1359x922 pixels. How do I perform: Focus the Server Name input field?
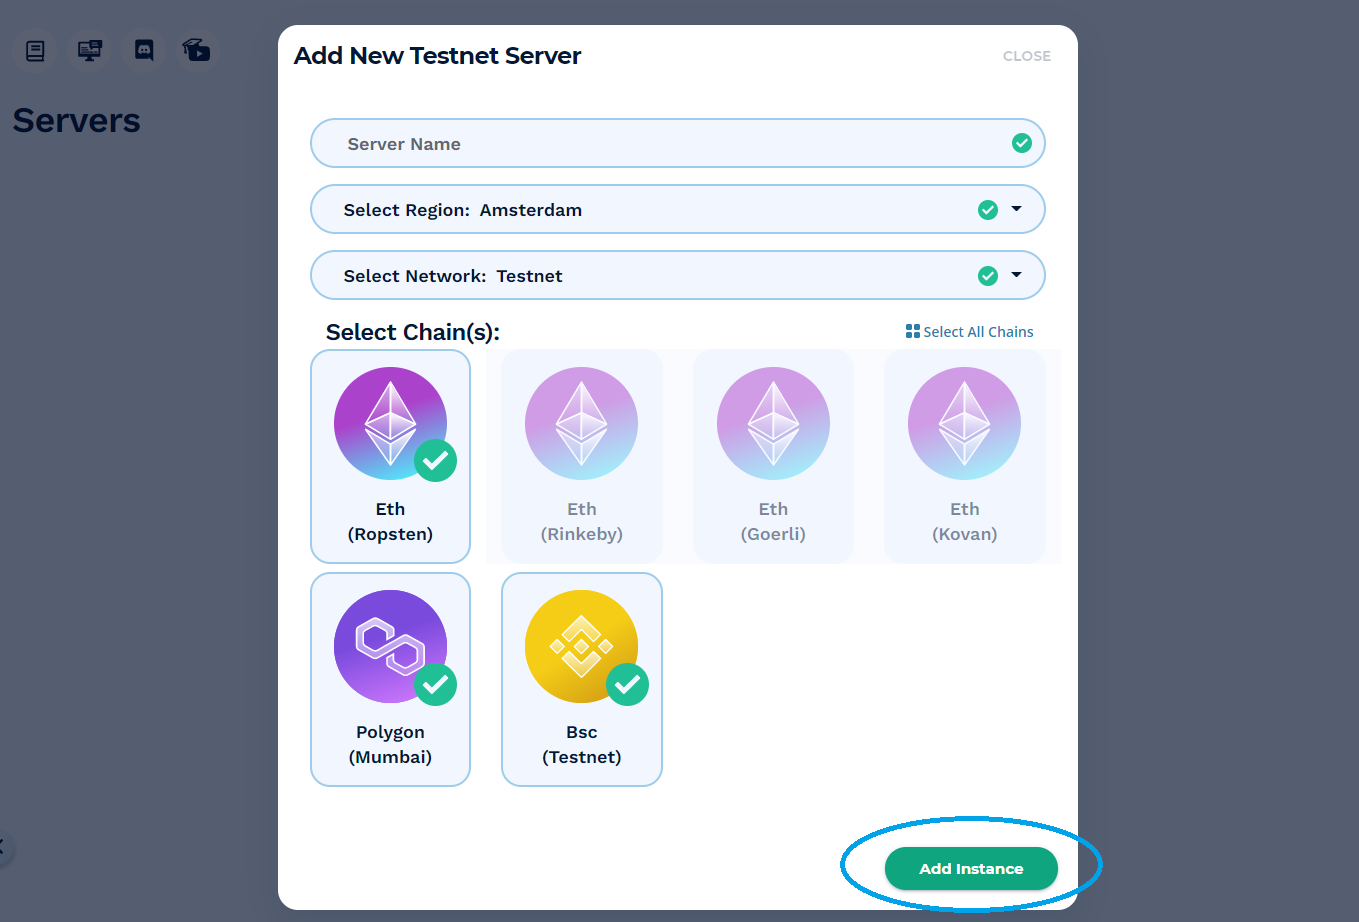678,143
